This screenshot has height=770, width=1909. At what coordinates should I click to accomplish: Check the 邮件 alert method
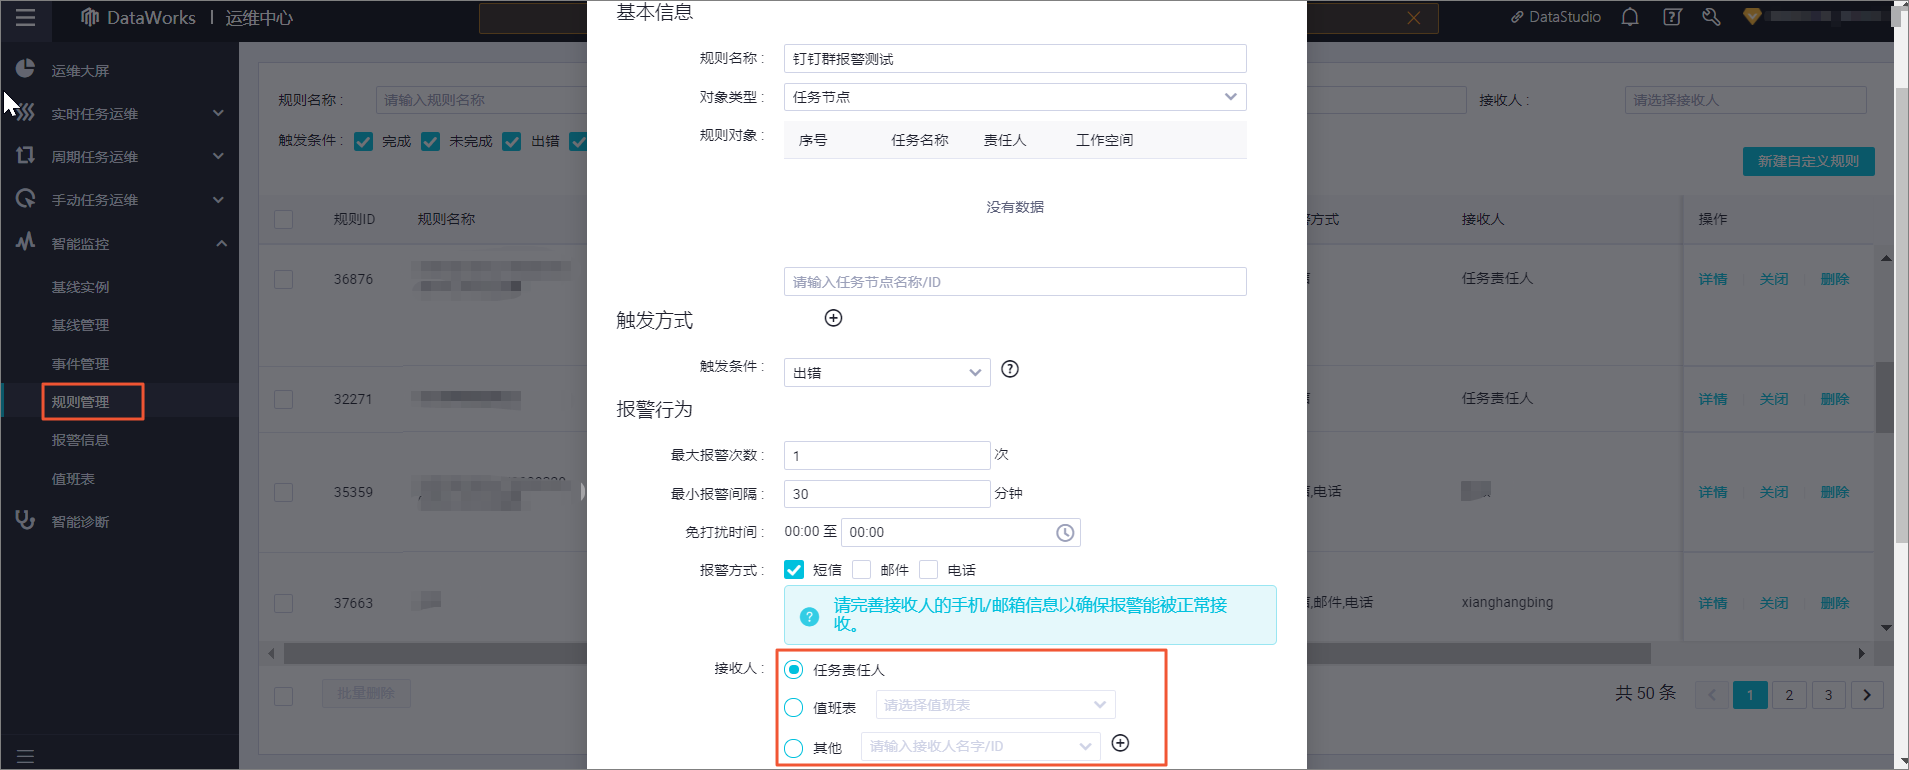861,570
